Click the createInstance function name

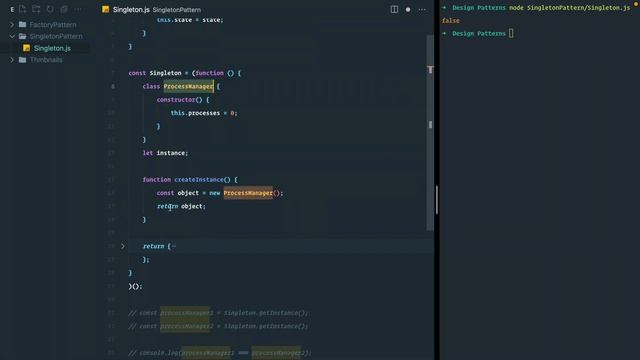pyautogui.click(x=199, y=180)
